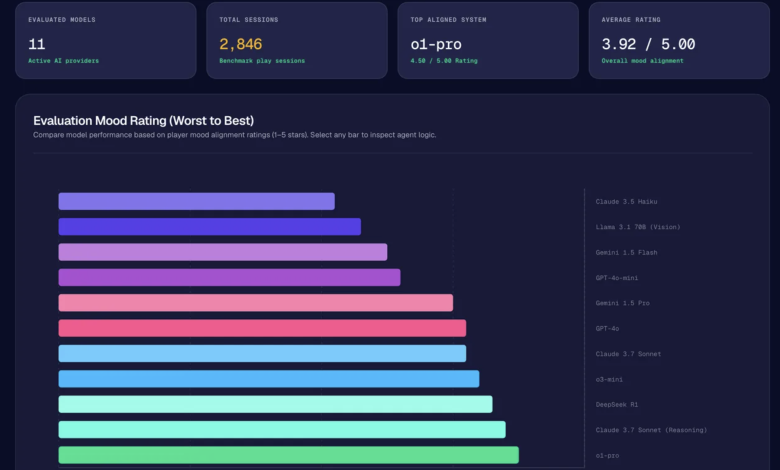Click the '2,846' sessions value
Viewport: 780px width, 470px height.
241,44
